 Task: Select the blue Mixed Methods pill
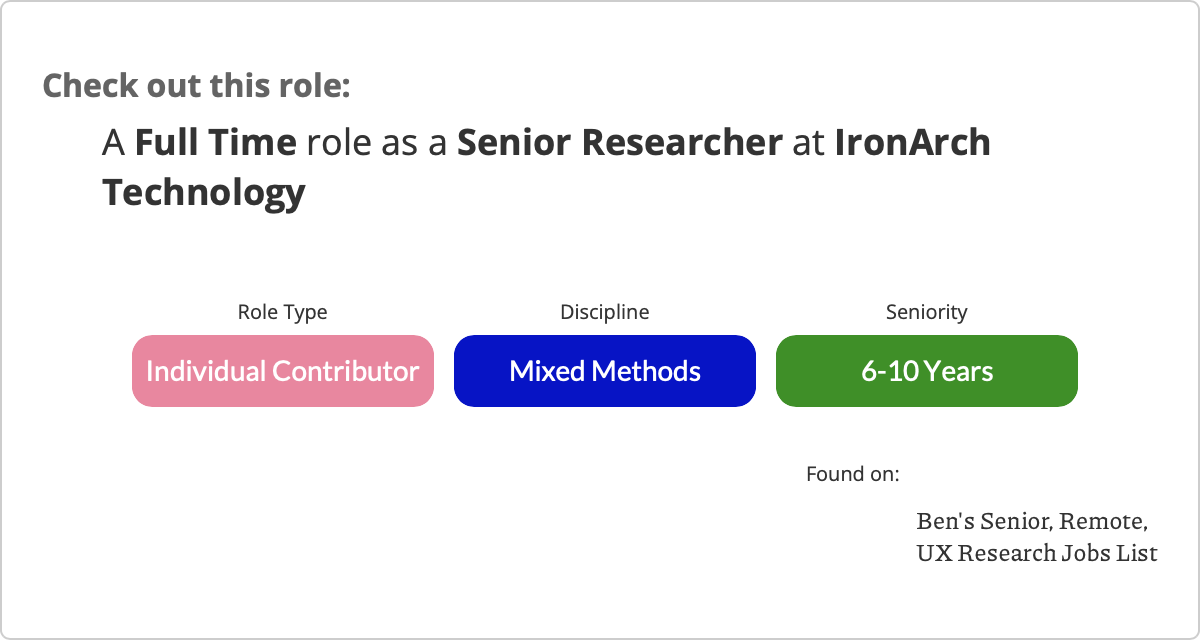pos(605,371)
